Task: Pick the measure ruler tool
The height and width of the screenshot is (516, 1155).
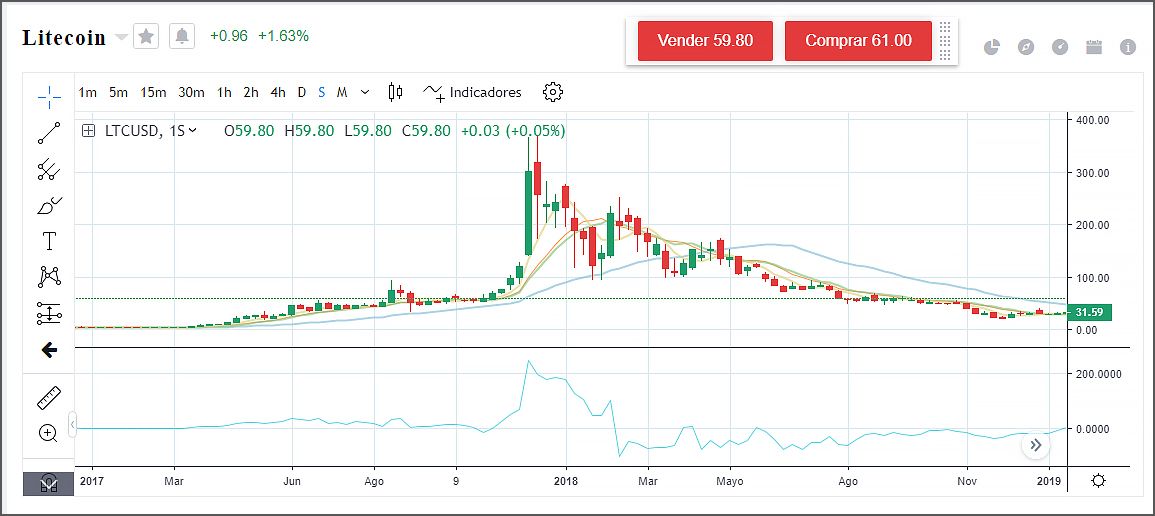Action: coord(49,399)
